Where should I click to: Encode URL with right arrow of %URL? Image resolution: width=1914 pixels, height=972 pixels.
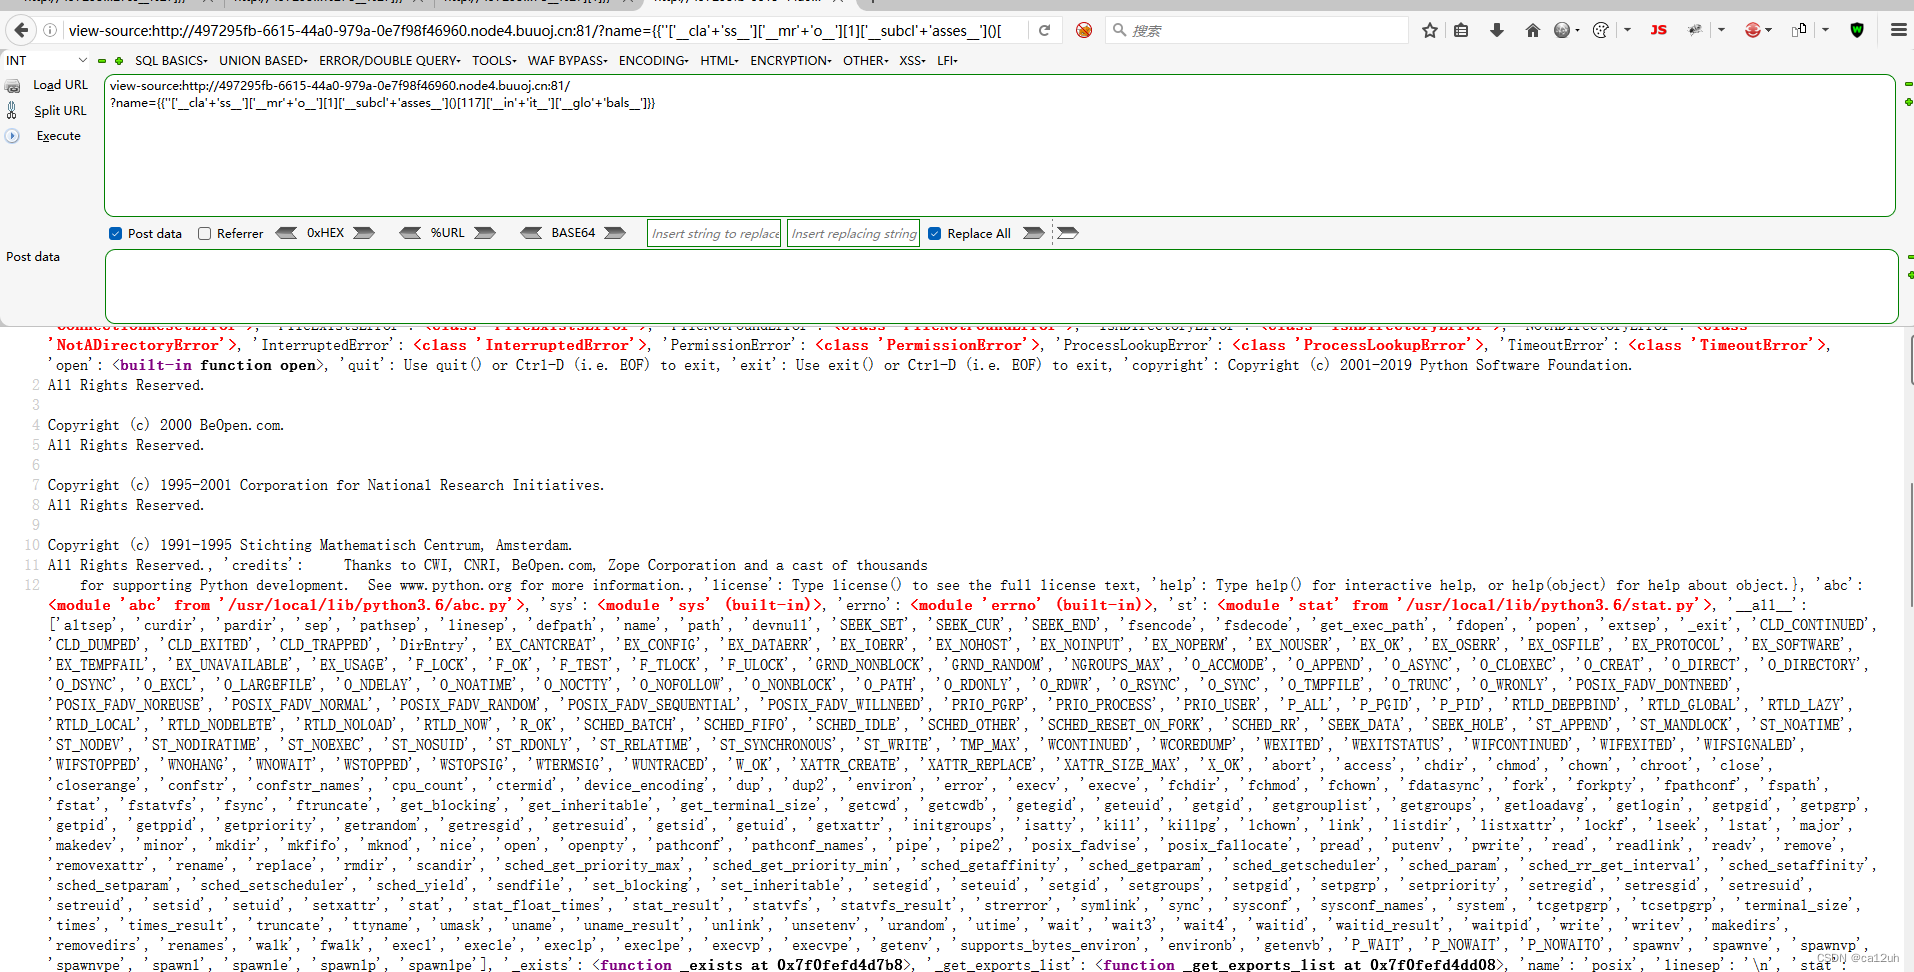[485, 233]
